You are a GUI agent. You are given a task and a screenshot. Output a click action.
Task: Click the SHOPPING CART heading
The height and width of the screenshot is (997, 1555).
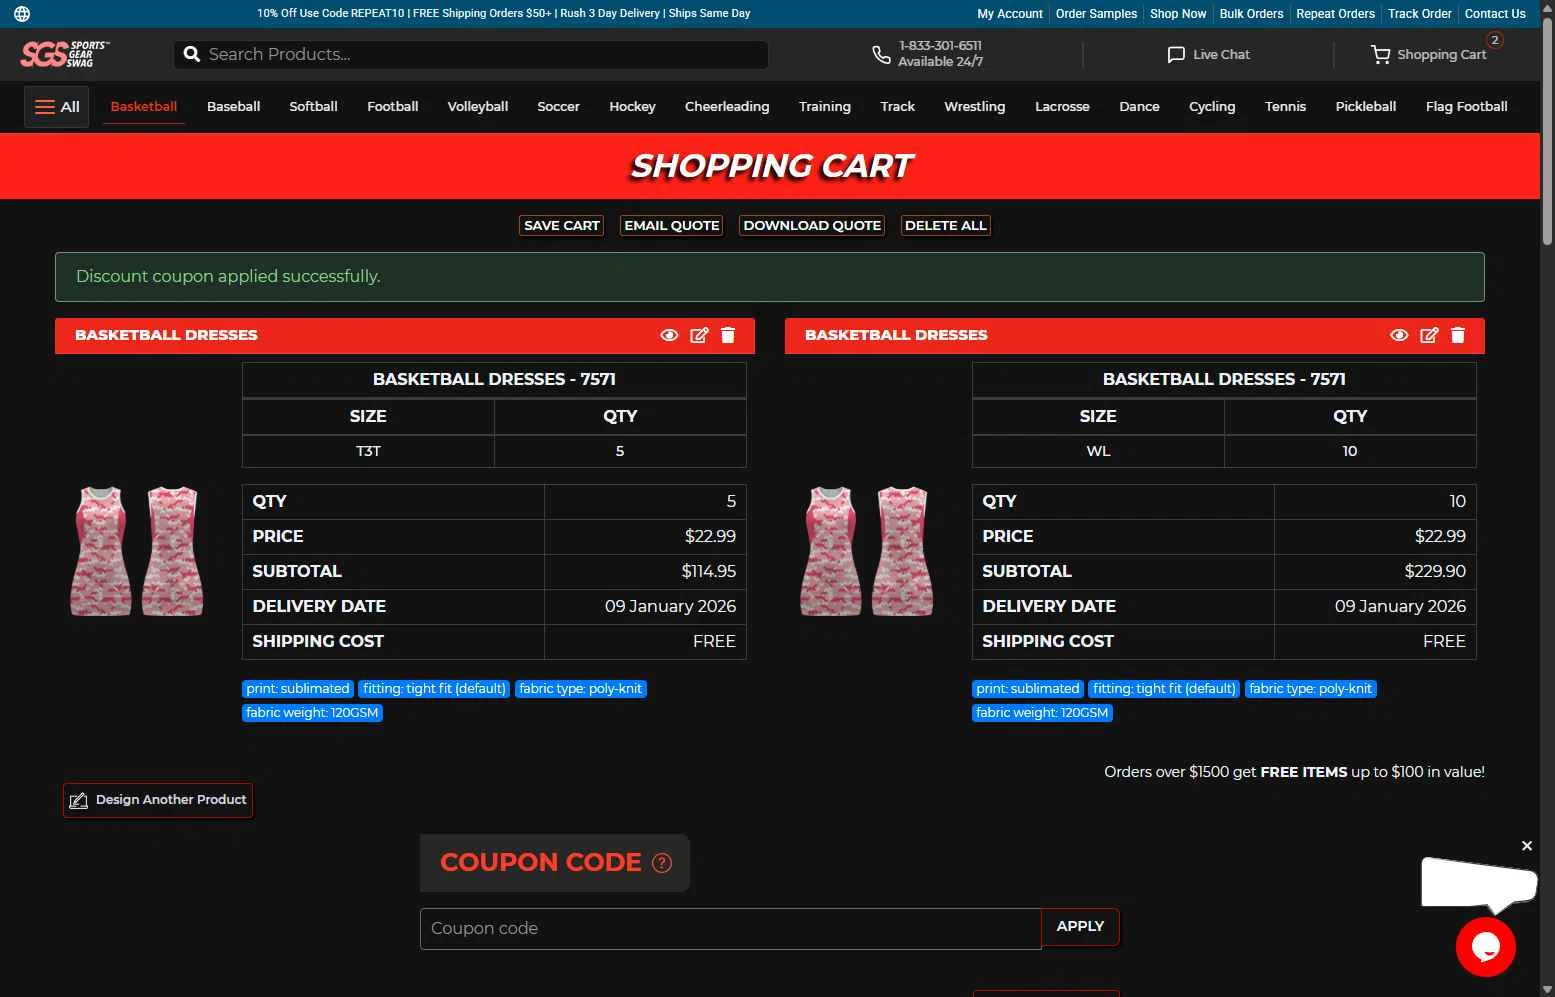pos(771,166)
